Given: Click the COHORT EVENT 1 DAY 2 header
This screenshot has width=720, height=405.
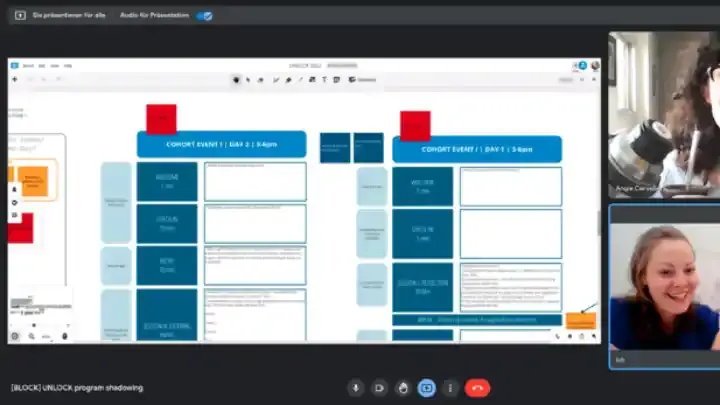Looking at the screenshot, I should pyautogui.click(x=221, y=144).
